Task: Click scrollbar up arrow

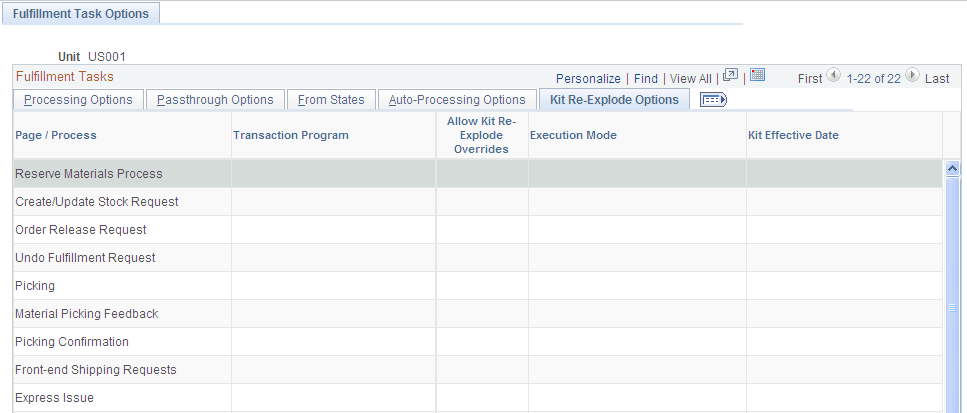Action: pyautogui.click(x=952, y=168)
